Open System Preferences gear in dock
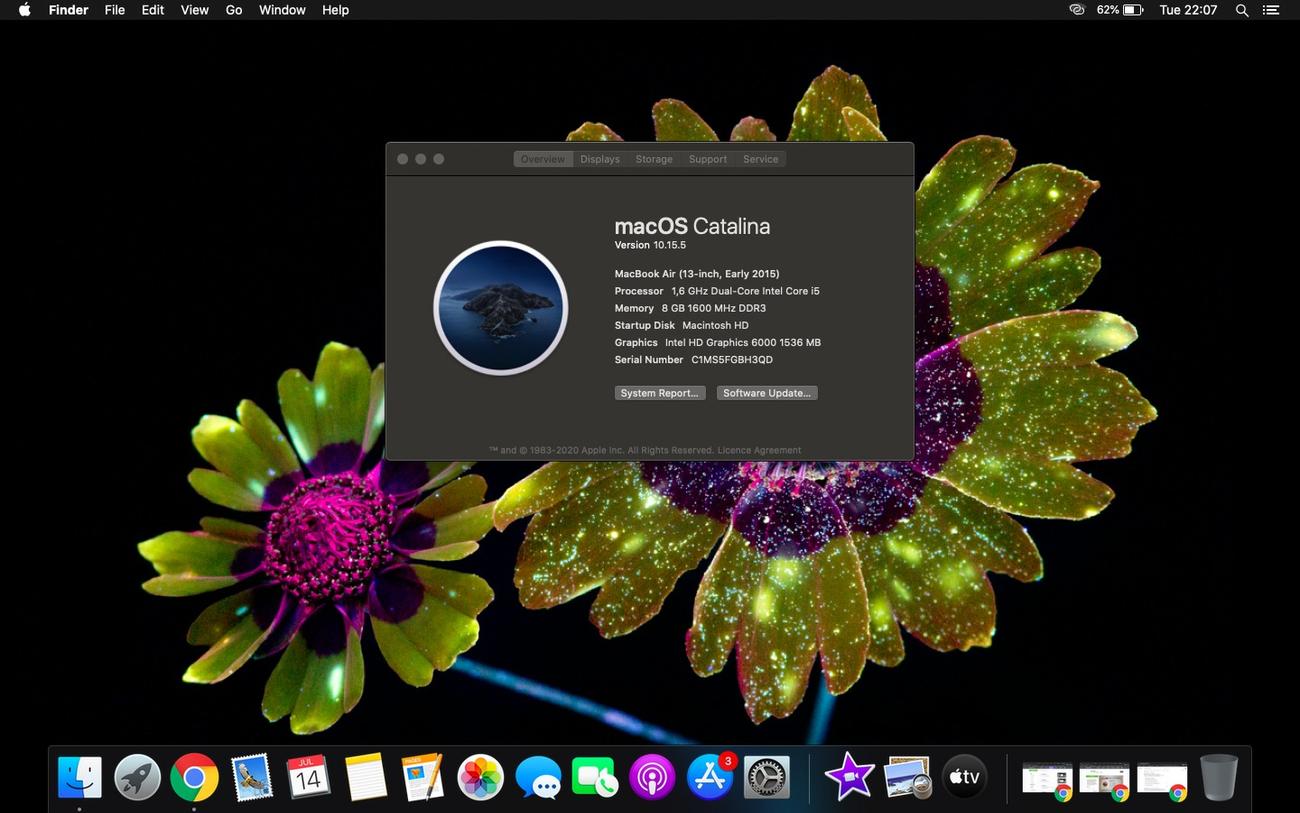 coord(767,777)
